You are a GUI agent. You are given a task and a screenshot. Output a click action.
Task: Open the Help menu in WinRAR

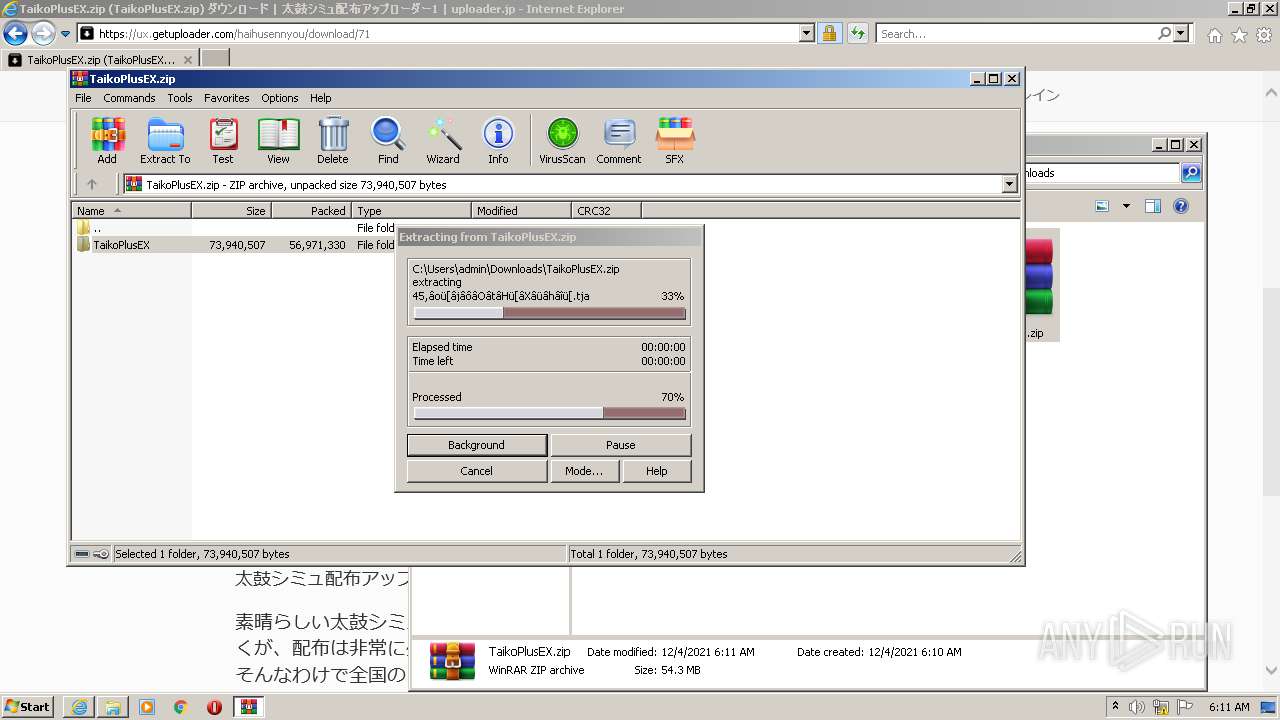(x=320, y=98)
